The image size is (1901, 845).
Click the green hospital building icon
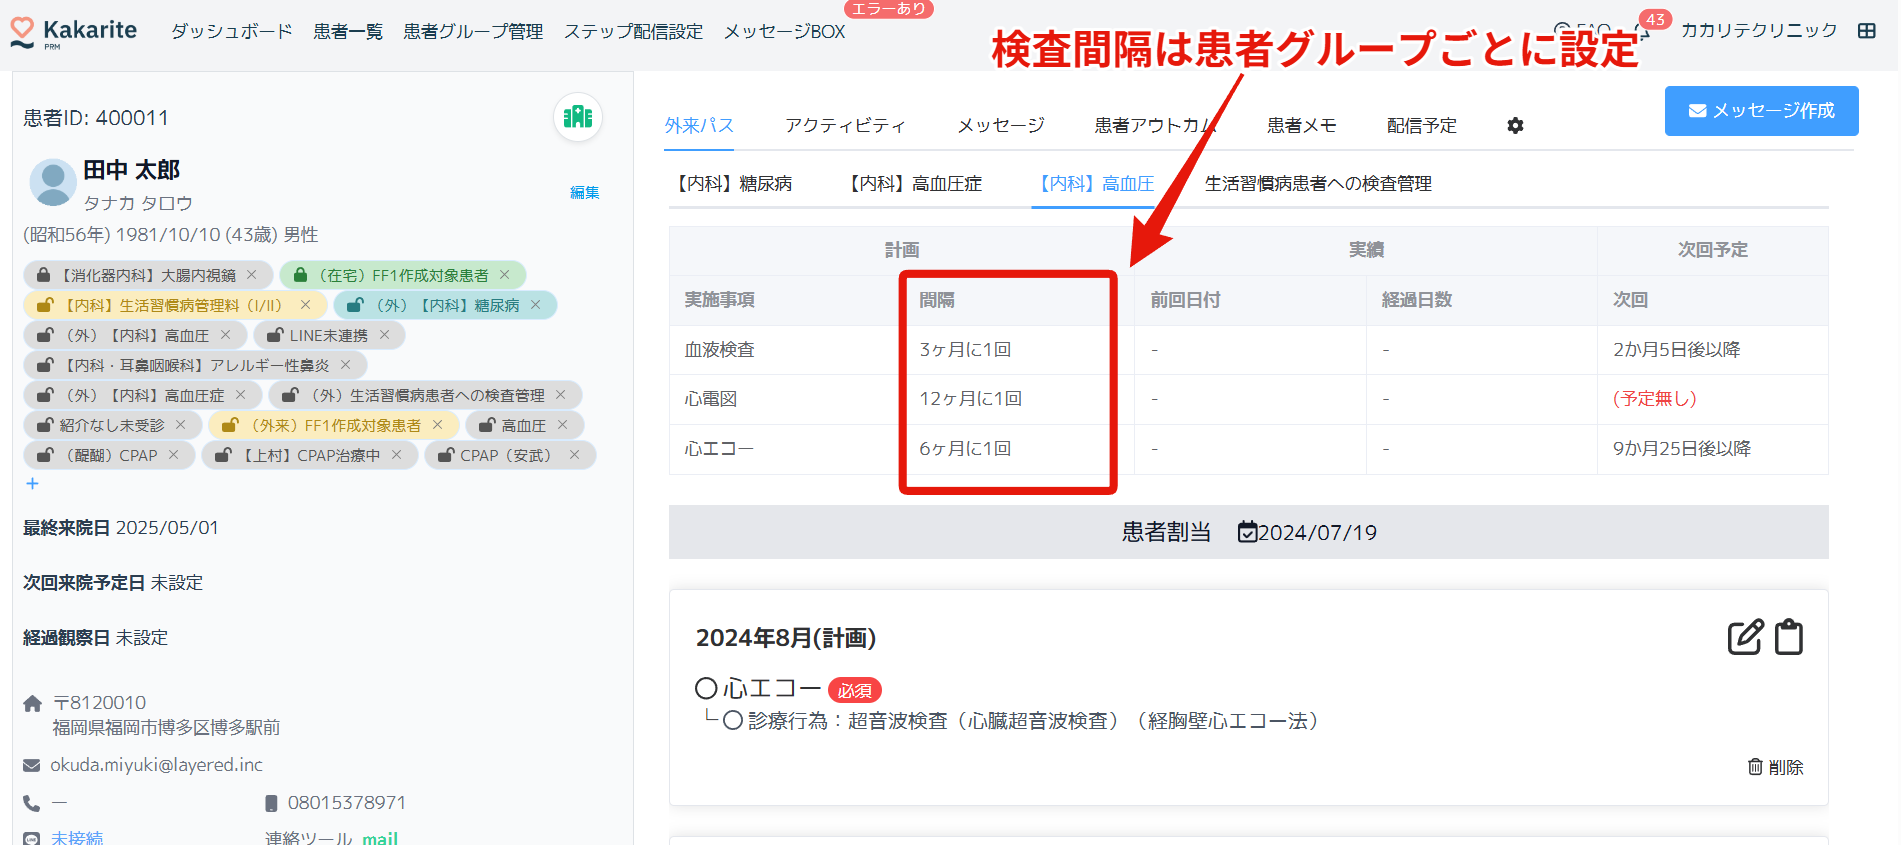(577, 117)
